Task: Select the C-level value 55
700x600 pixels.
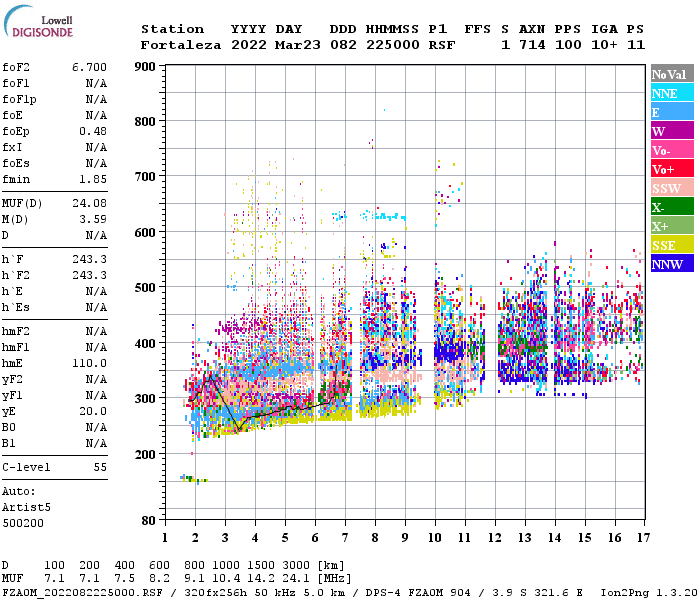Action: tap(100, 467)
